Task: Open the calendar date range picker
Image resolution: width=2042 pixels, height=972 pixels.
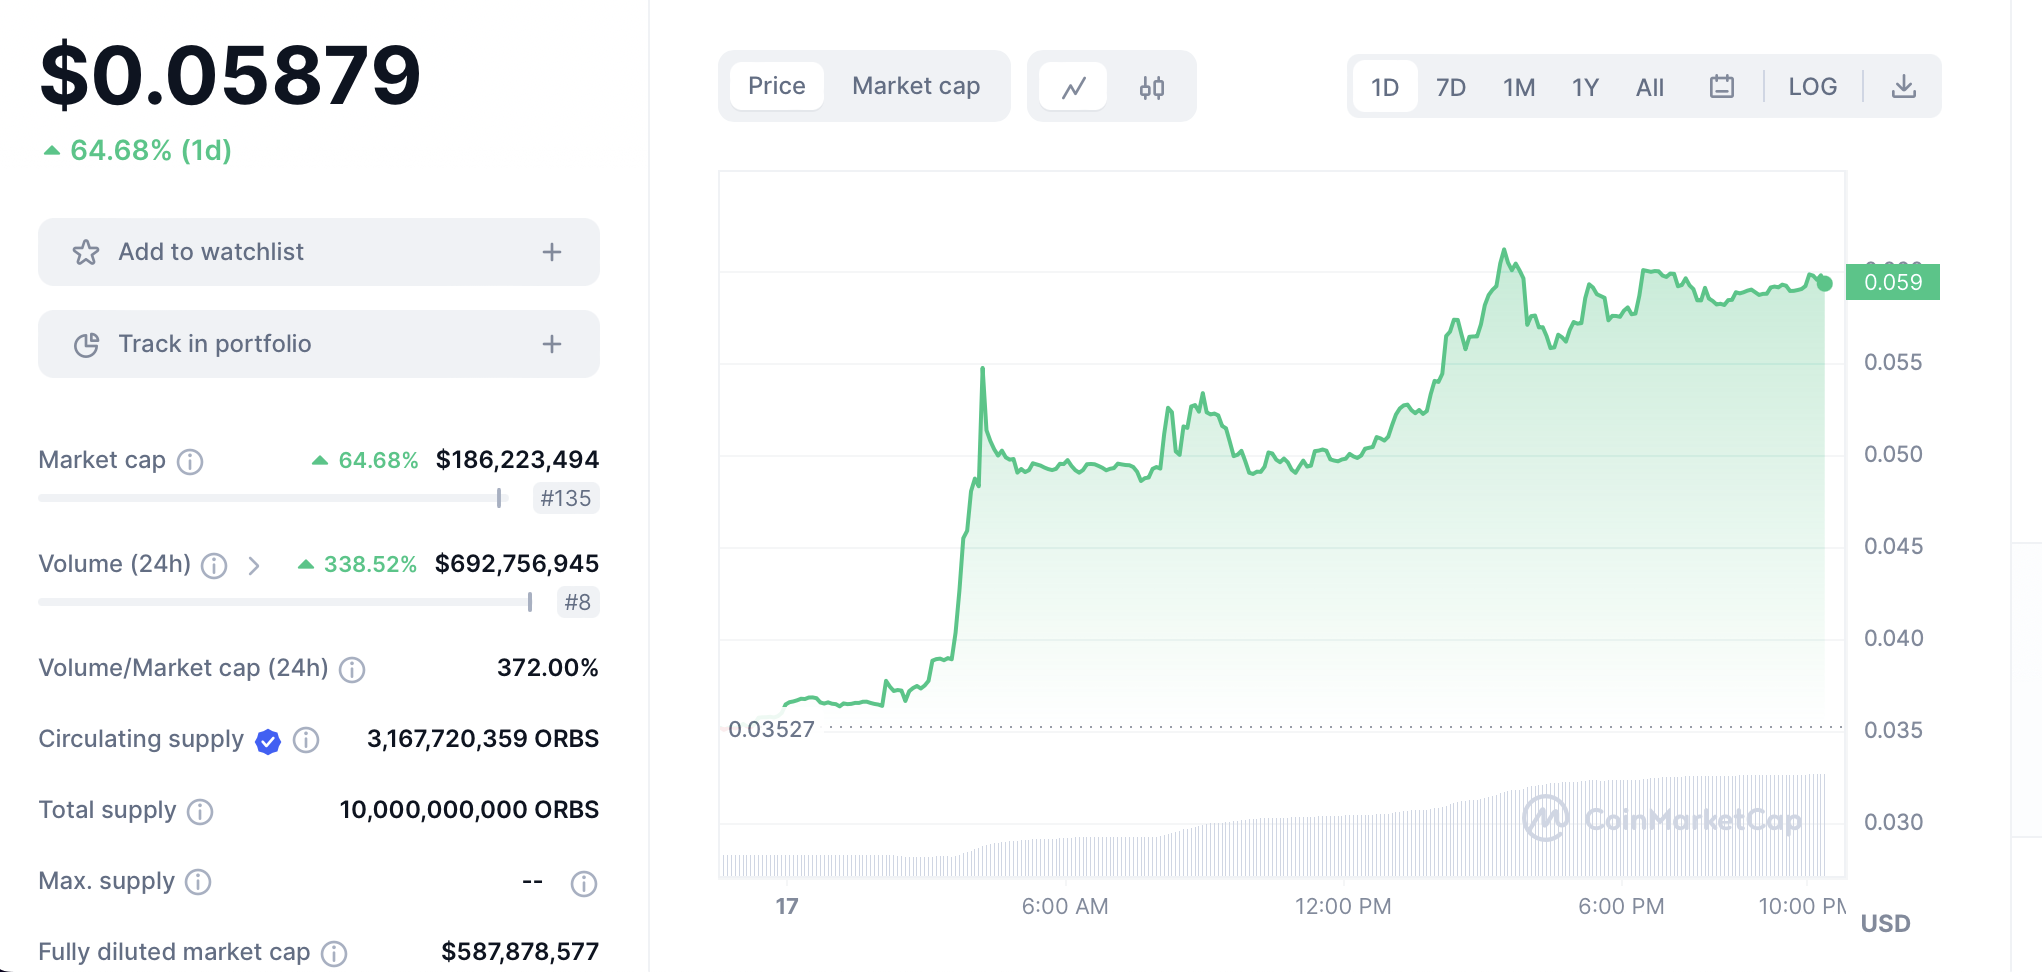Action: [x=1721, y=87]
